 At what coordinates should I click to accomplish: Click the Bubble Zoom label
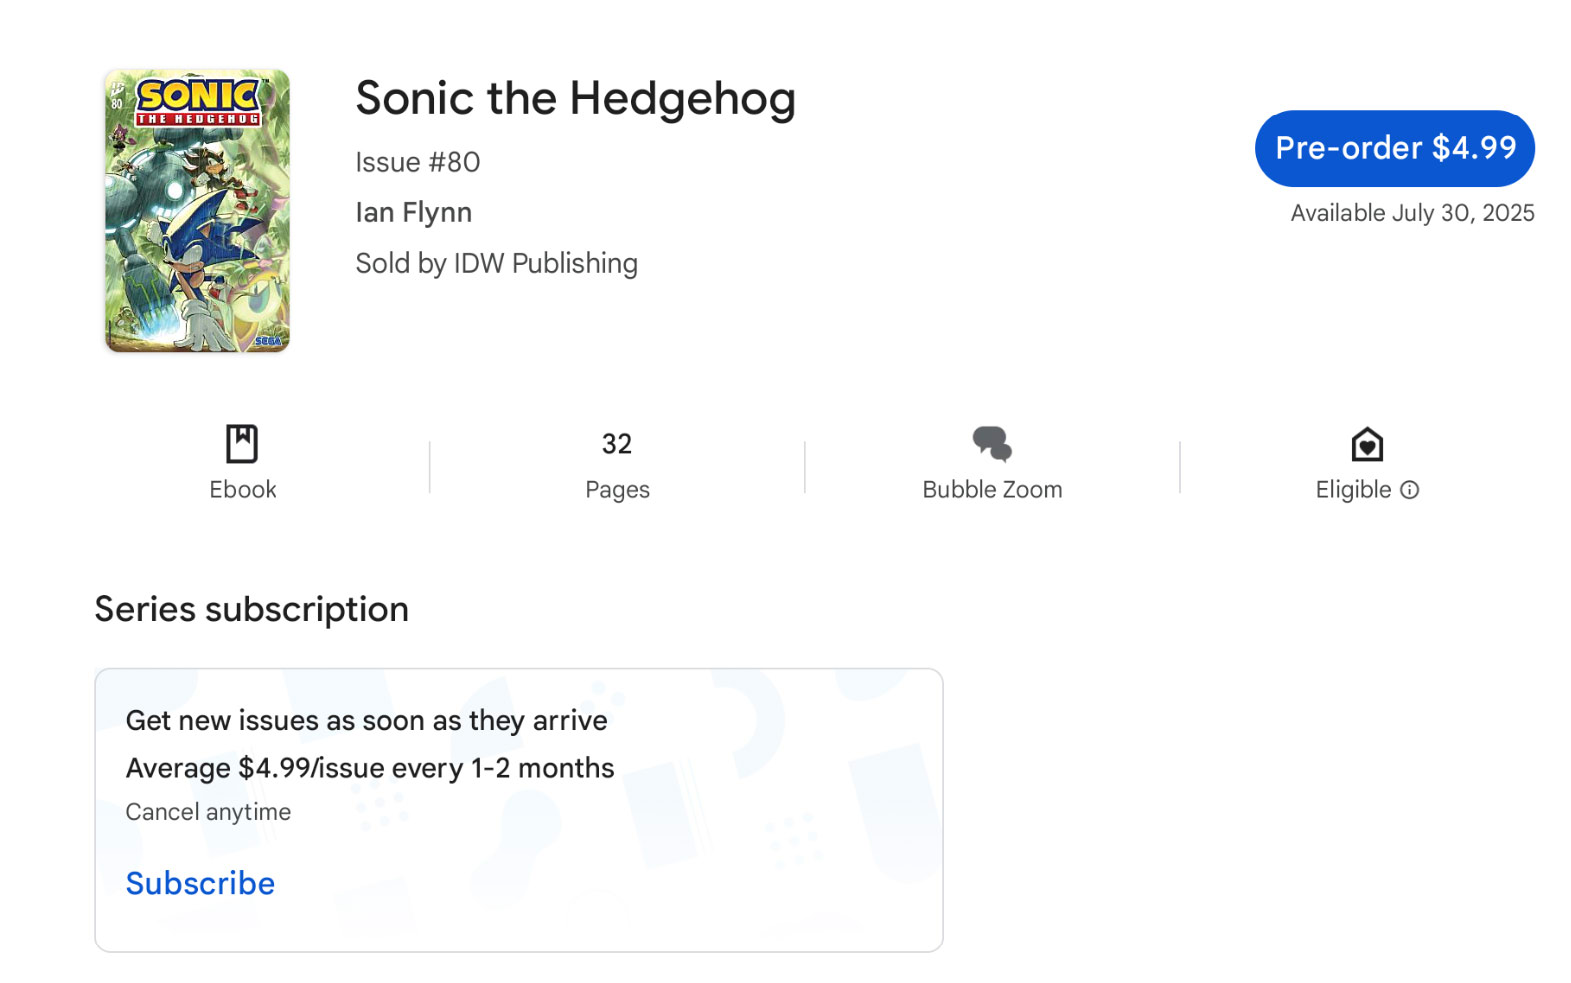click(992, 490)
